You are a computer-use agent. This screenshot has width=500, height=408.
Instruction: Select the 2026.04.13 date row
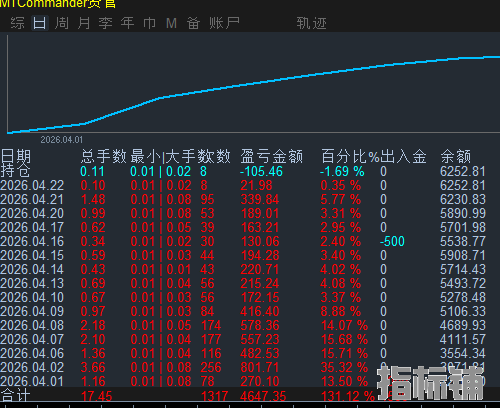point(32,283)
